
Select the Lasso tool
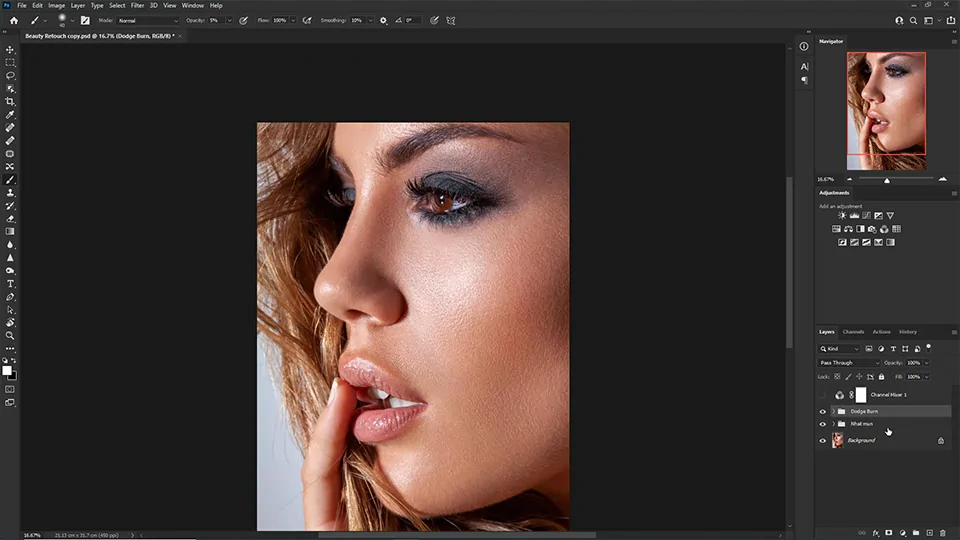[10, 75]
